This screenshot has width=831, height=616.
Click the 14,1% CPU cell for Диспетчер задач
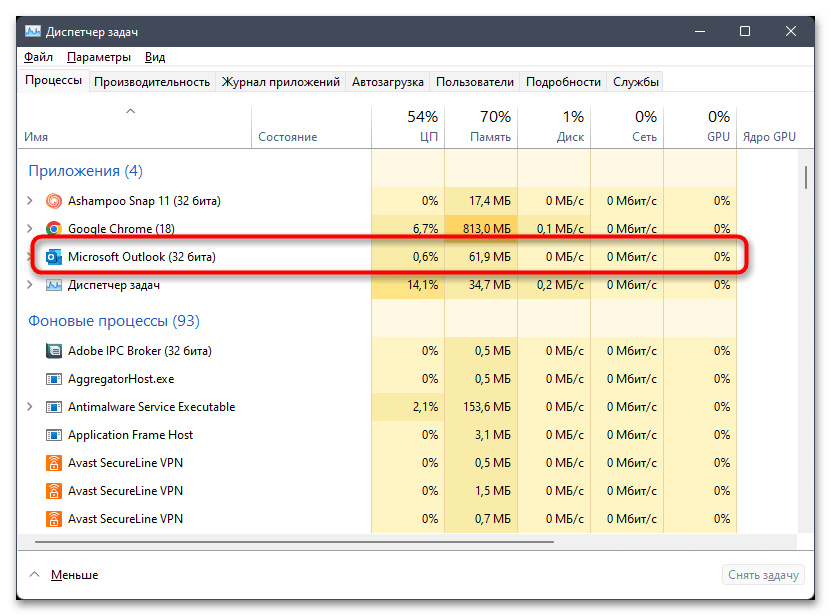point(408,285)
